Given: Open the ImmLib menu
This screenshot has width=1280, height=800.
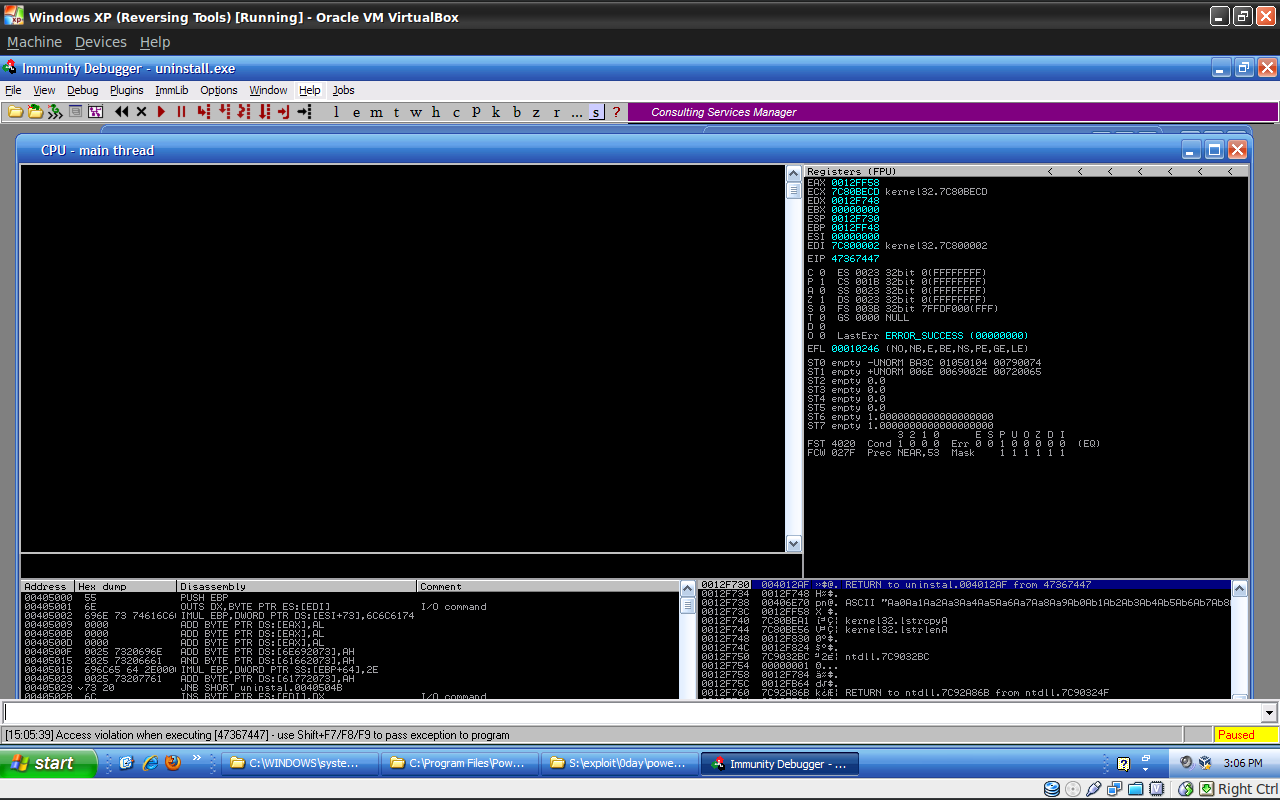Looking at the screenshot, I should tap(172, 90).
